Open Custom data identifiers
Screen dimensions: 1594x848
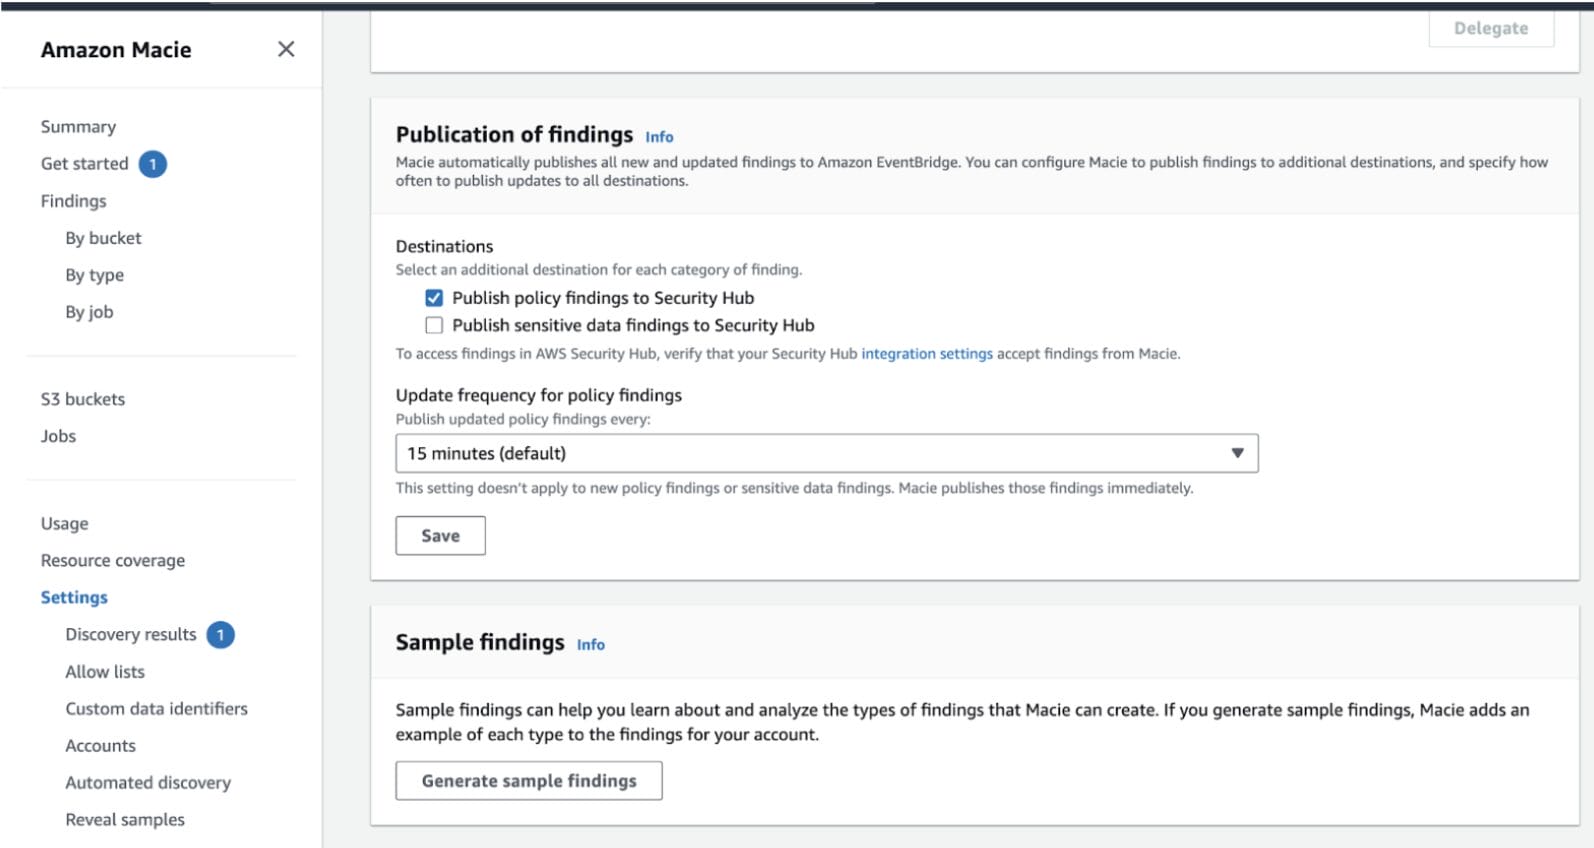156,709
